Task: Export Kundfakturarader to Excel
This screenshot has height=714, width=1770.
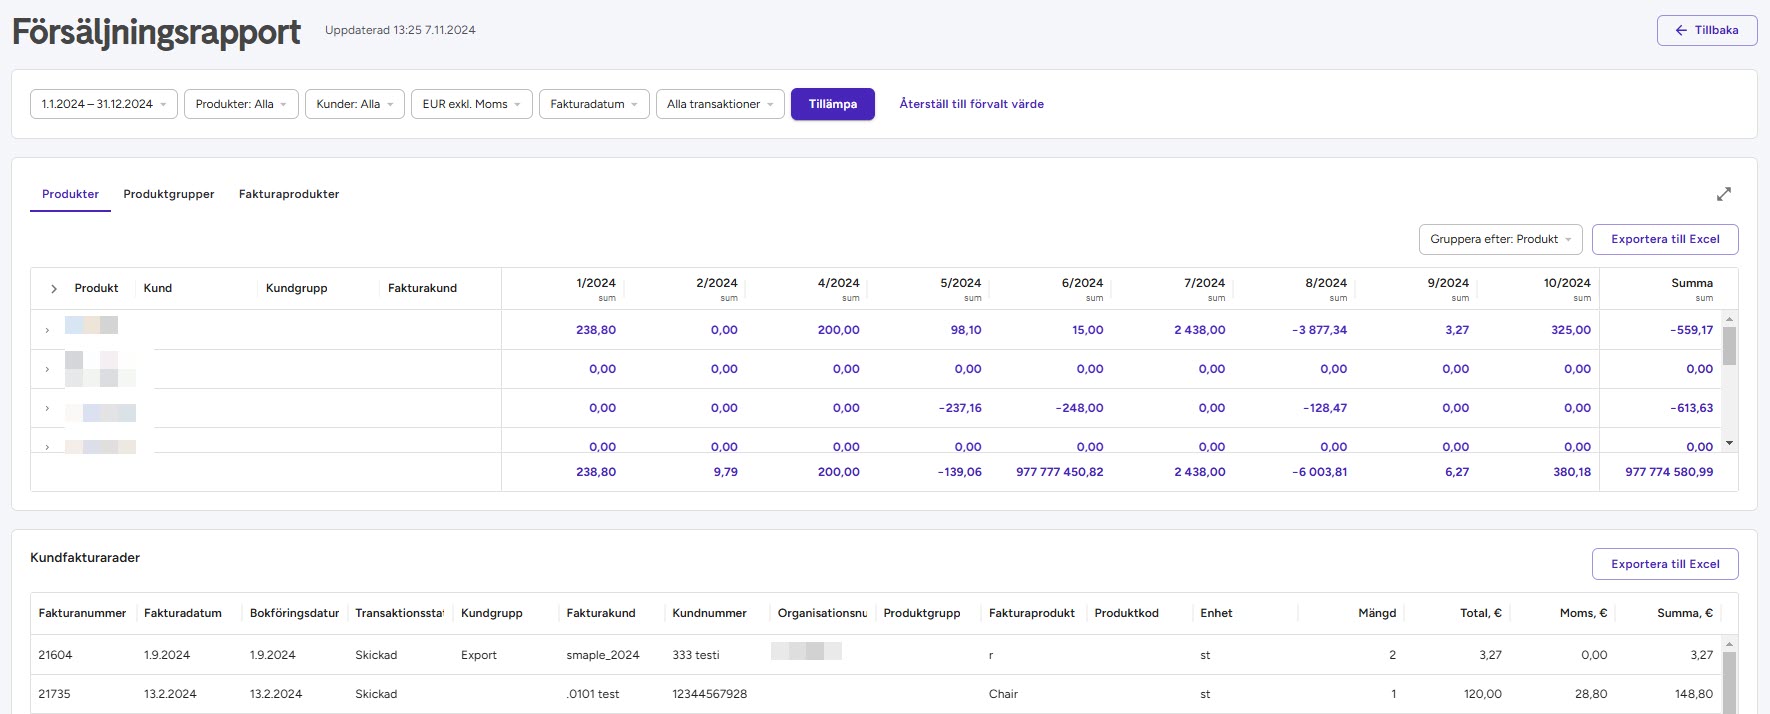Action: (x=1665, y=564)
